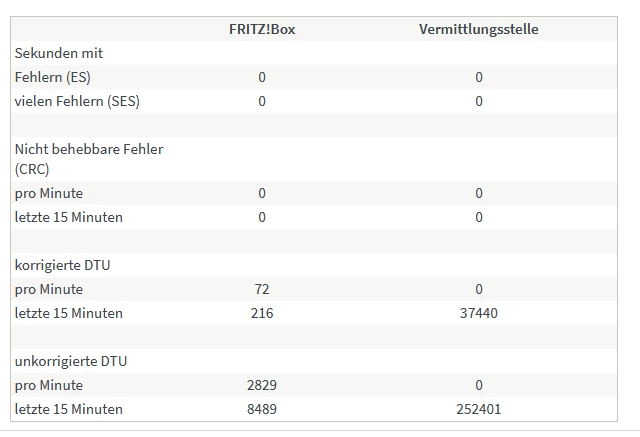The height and width of the screenshot is (437, 640).
Task: Click the value 252401 in Vermittlungsstelle column
Action: click(478, 409)
